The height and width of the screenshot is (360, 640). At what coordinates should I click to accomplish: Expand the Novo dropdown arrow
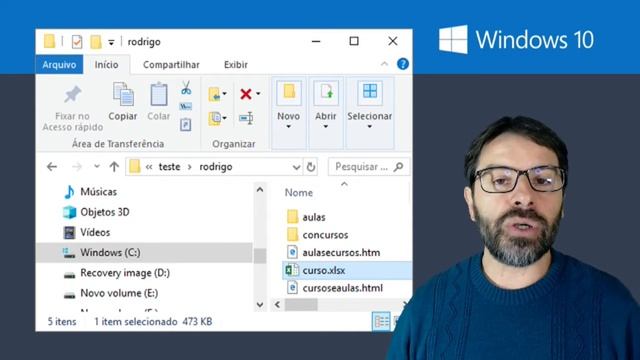(289, 127)
